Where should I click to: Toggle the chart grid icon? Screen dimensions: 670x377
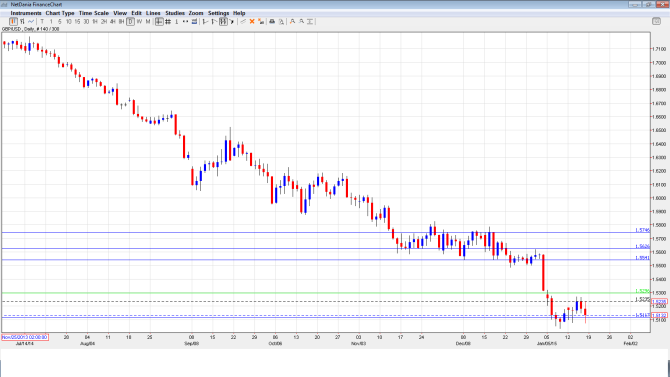tap(168, 21)
